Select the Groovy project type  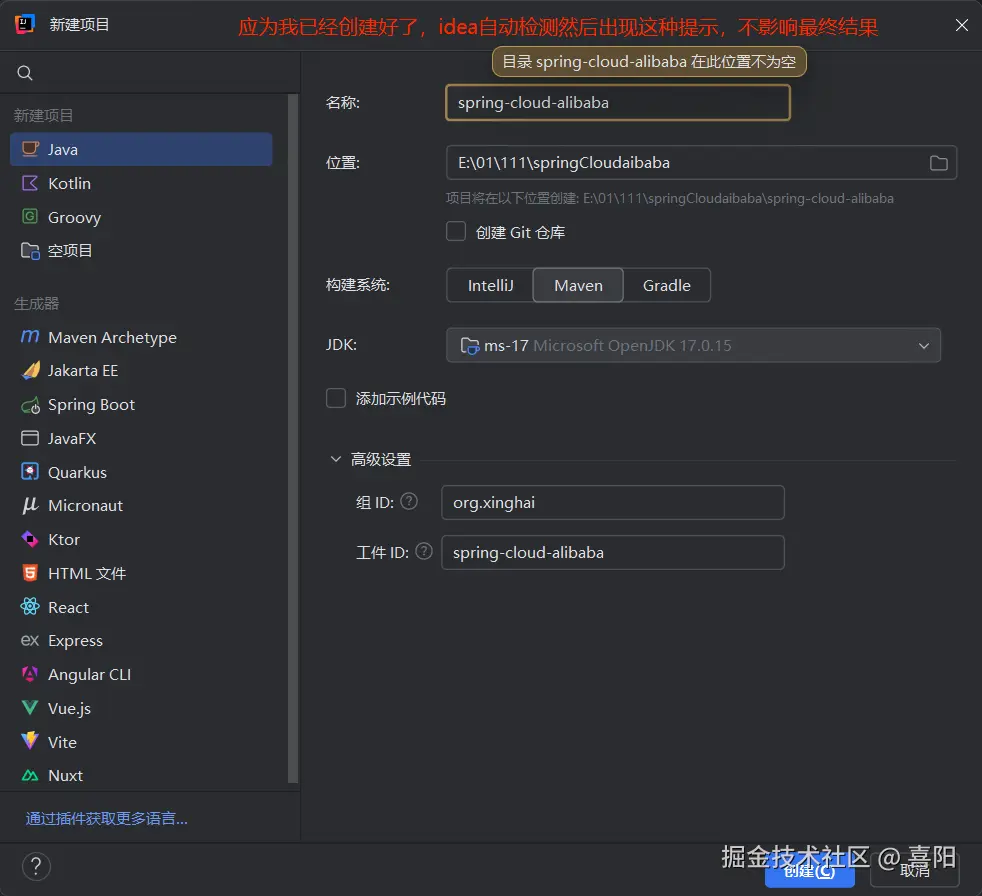141,217
